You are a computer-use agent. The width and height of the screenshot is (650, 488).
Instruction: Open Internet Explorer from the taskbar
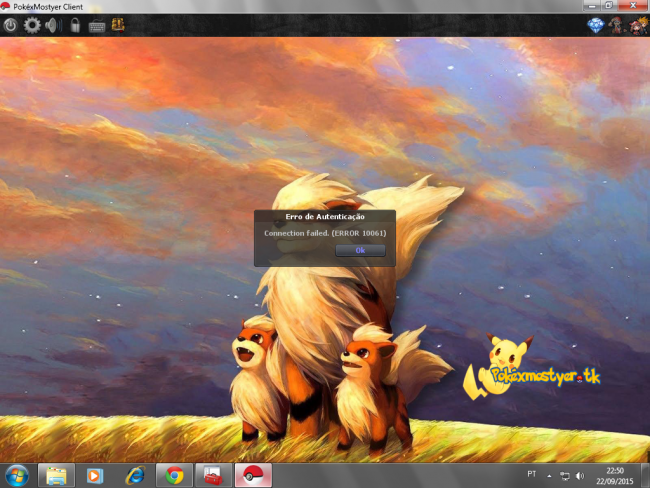click(x=135, y=476)
